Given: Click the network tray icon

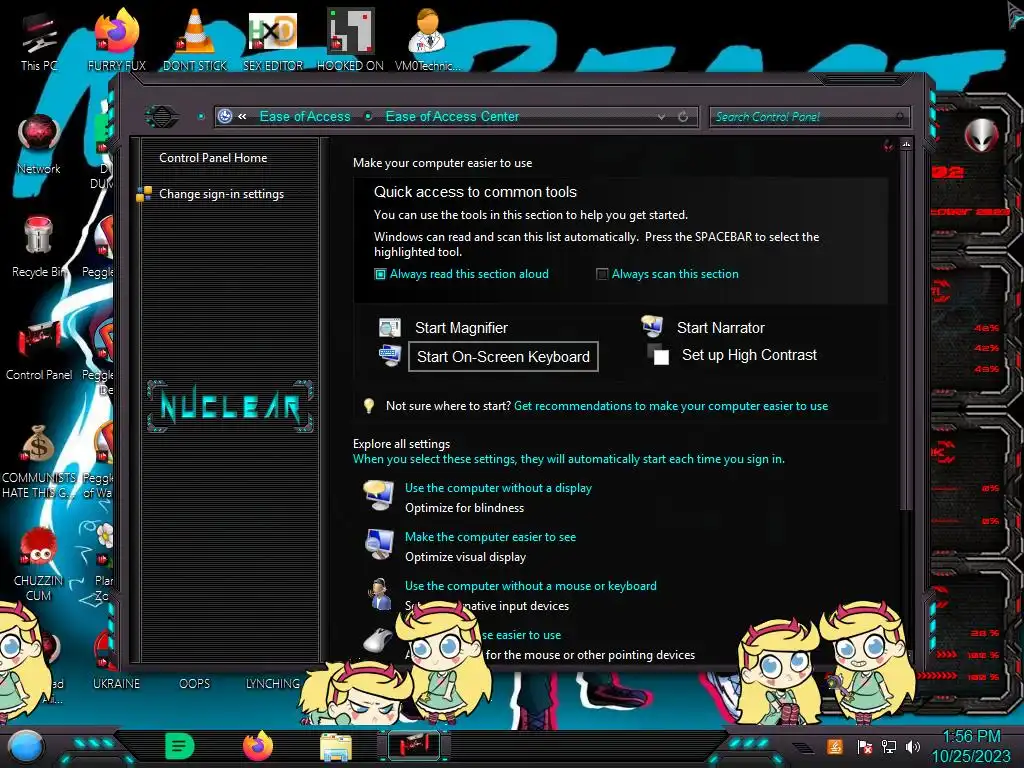Looking at the screenshot, I should point(889,746).
